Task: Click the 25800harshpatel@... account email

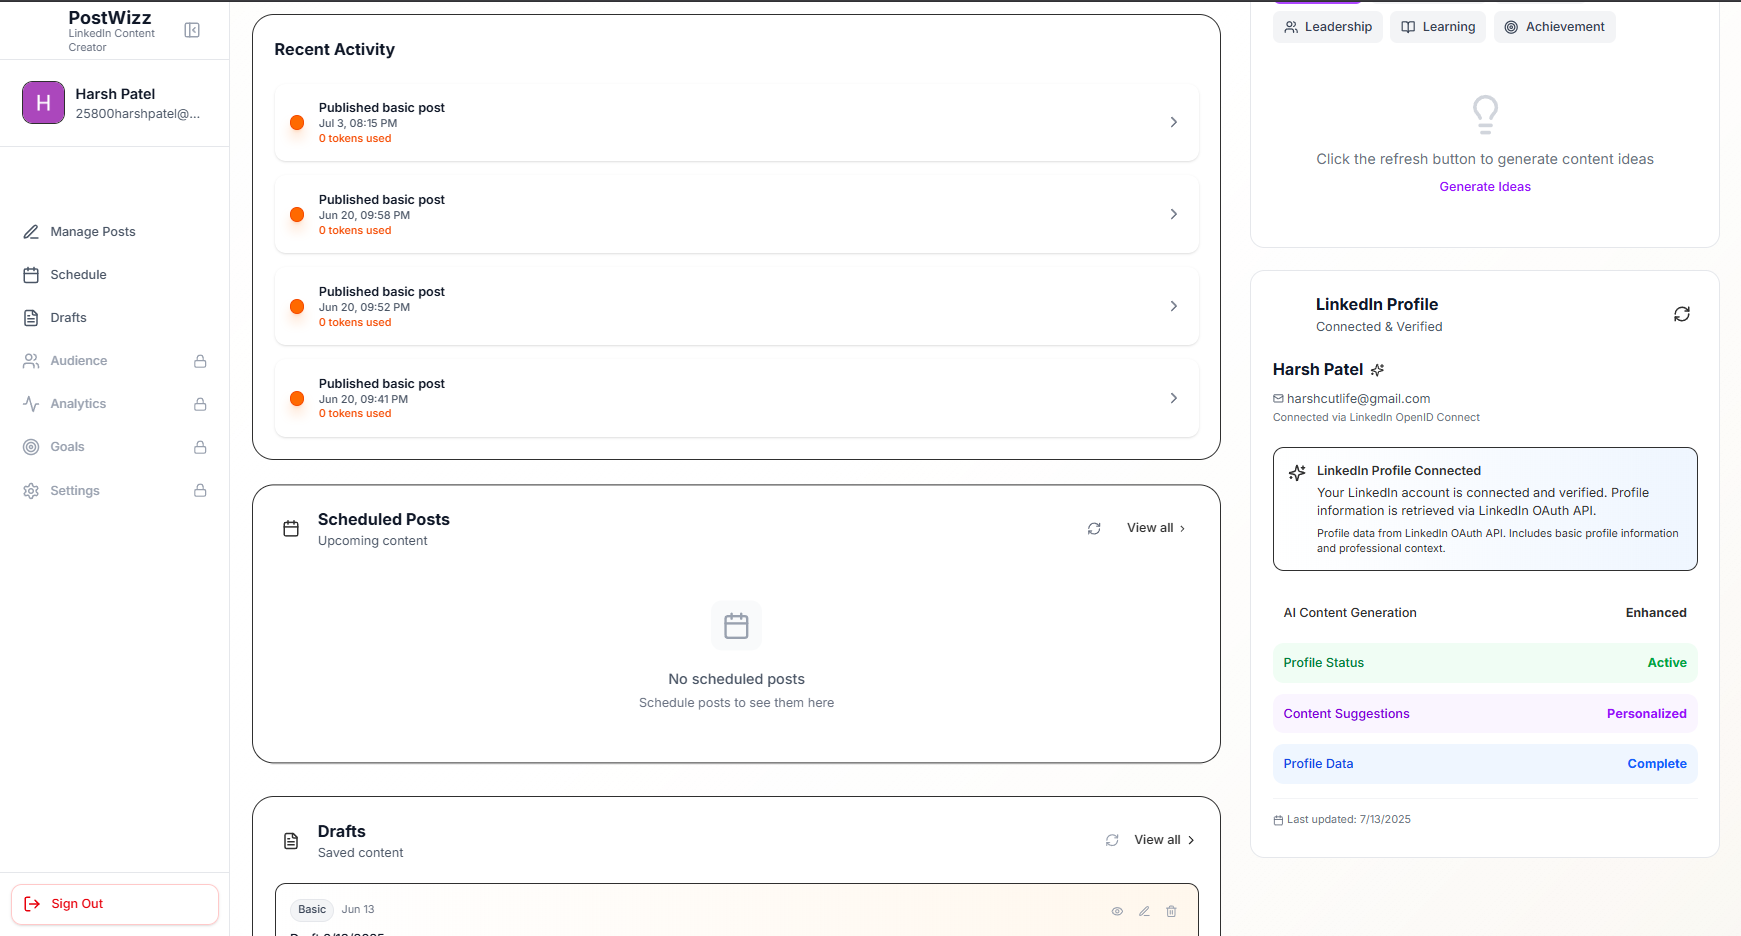Action: [138, 114]
